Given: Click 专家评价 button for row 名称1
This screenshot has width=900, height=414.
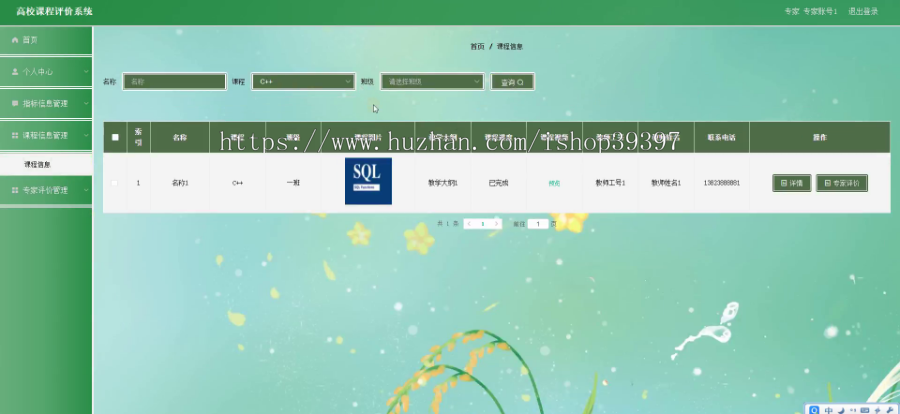Looking at the screenshot, I should click(x=841, y=183).
